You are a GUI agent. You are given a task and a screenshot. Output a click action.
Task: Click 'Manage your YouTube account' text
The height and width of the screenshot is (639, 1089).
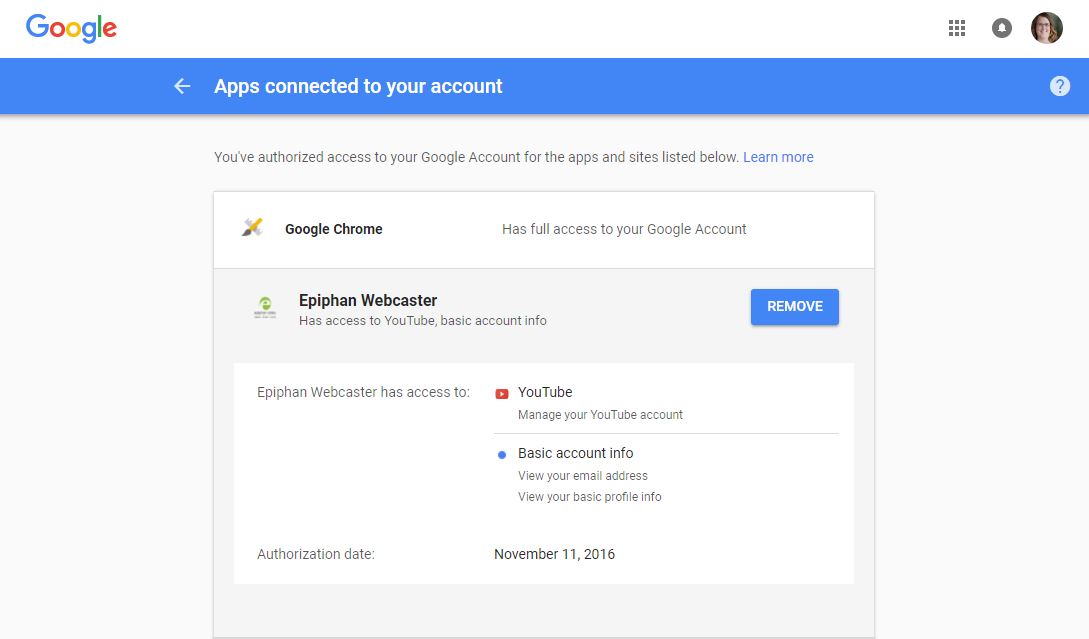[600, 415]
